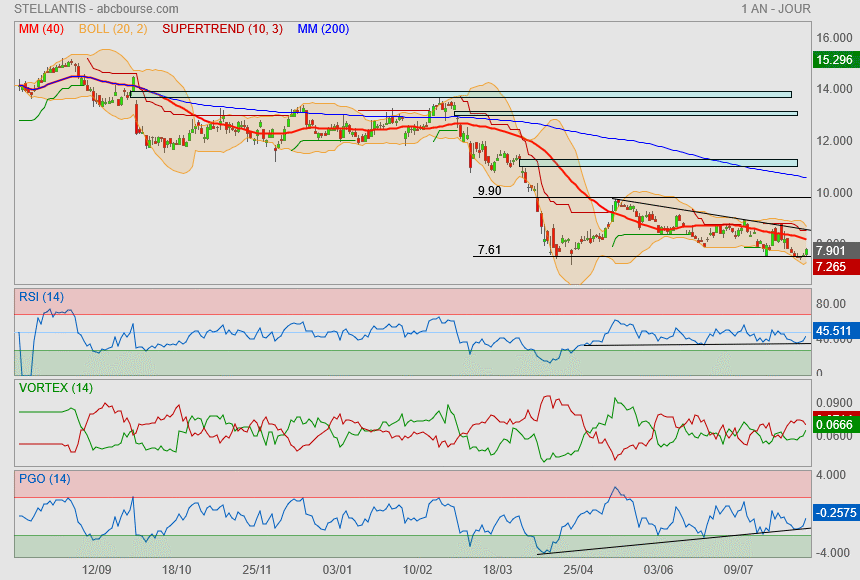This screenshot has height=580, width=860.
Task: Click the 10.000 price axis label
Action: click(834, 193)
